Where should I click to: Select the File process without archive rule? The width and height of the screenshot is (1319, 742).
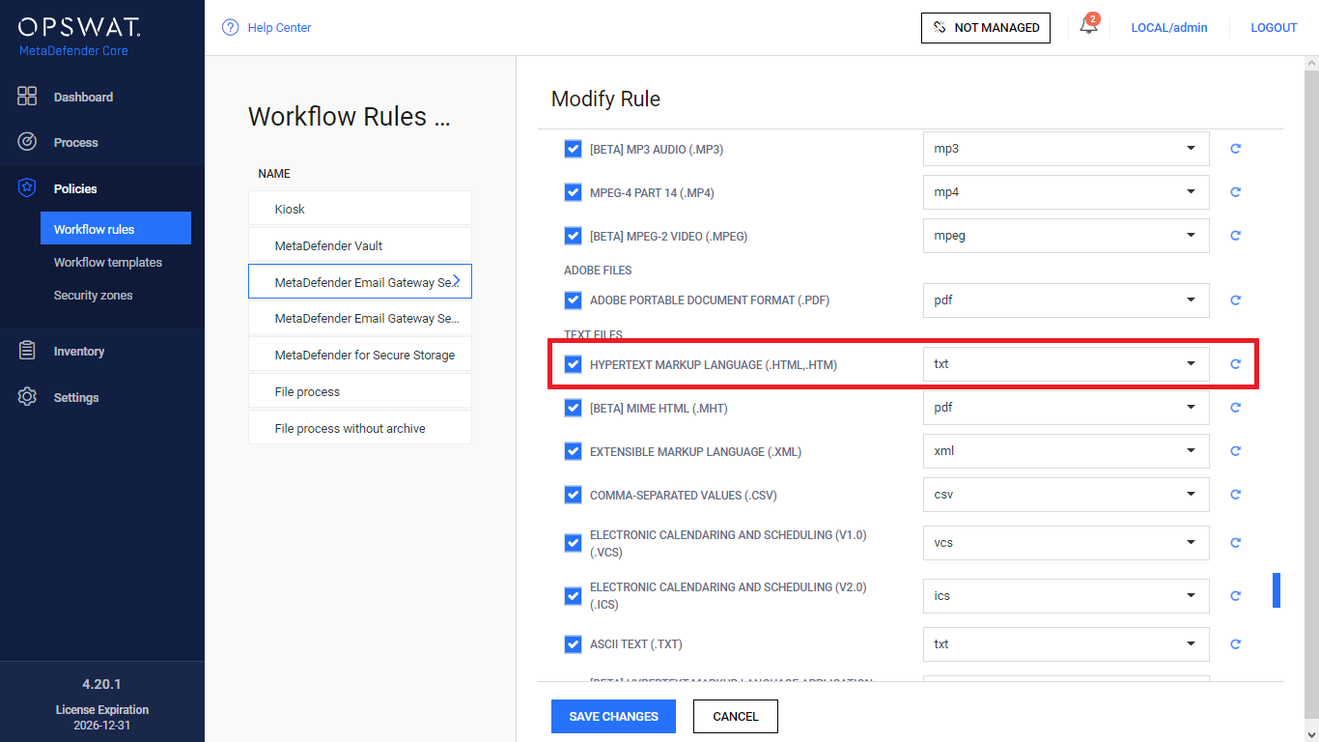pos(360,428)
